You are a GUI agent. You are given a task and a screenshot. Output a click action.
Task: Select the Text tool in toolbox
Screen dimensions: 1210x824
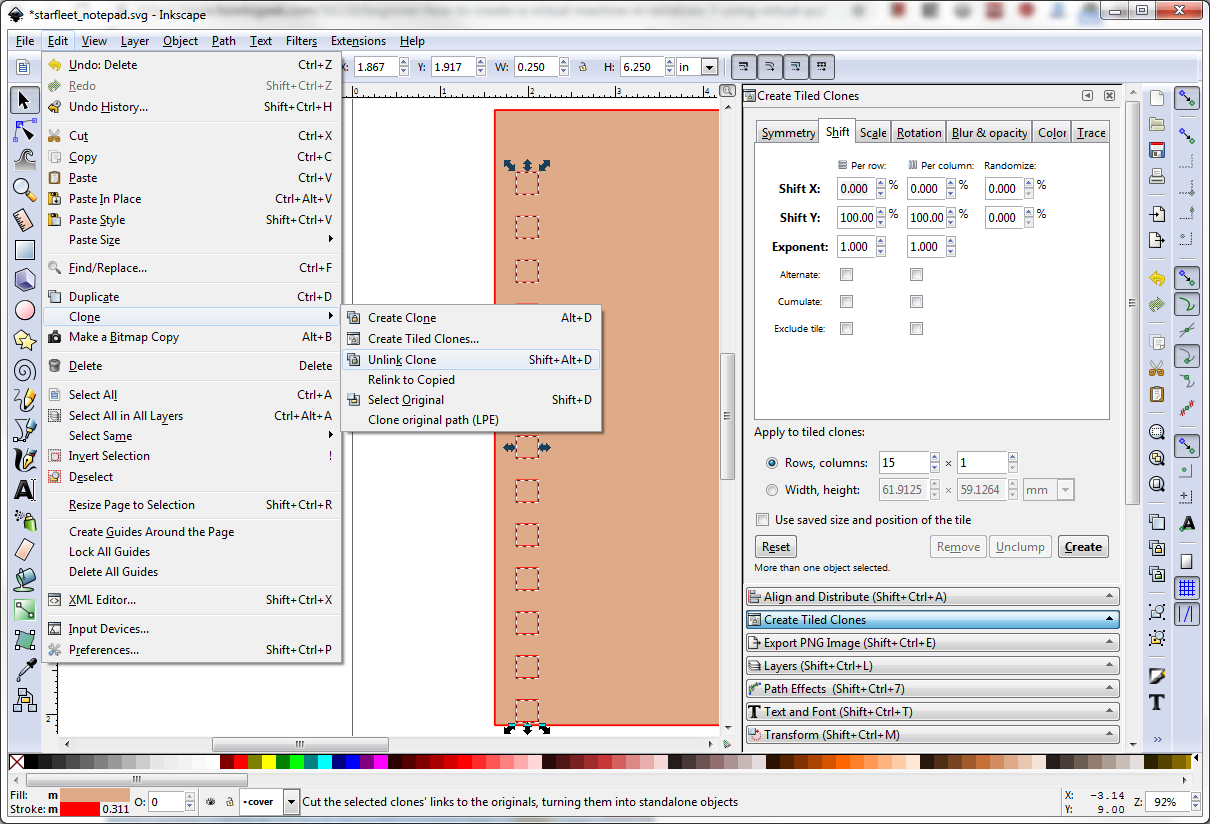coord(25,490)
